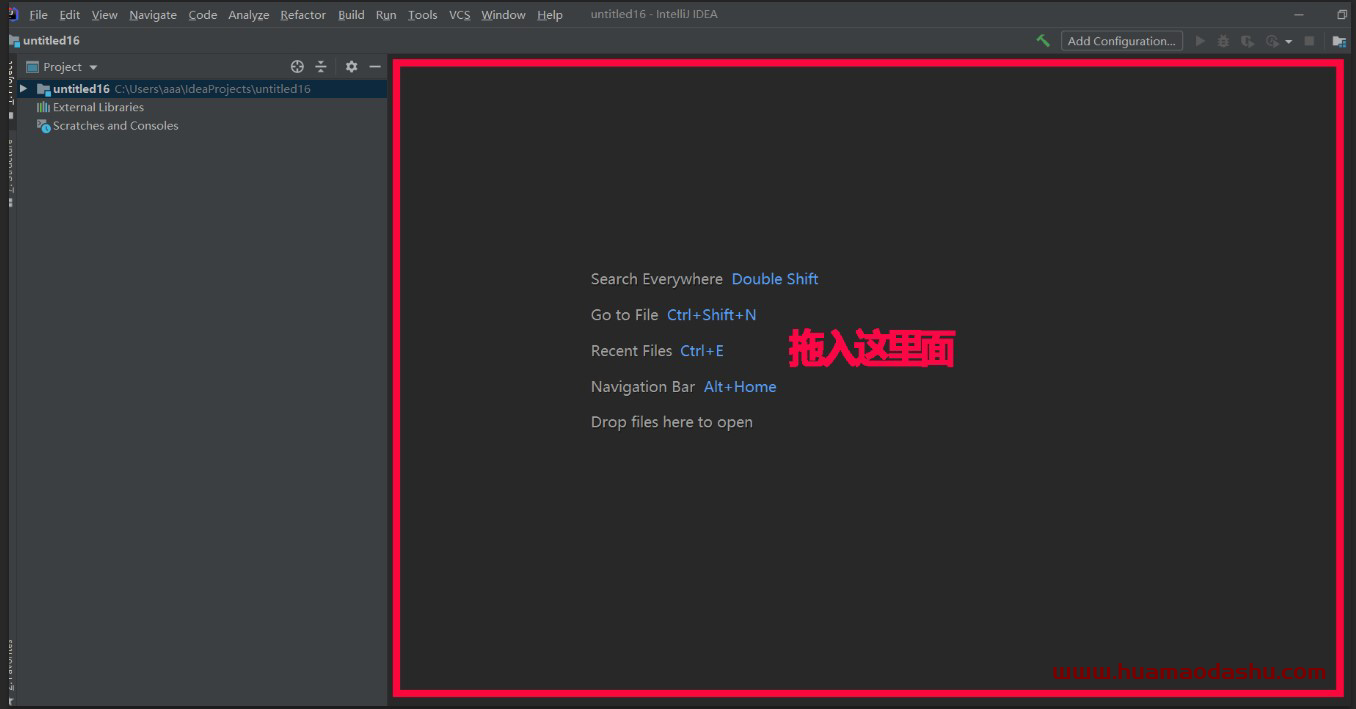Open the Build menu

pyautogui.click(x=351, y=15)
